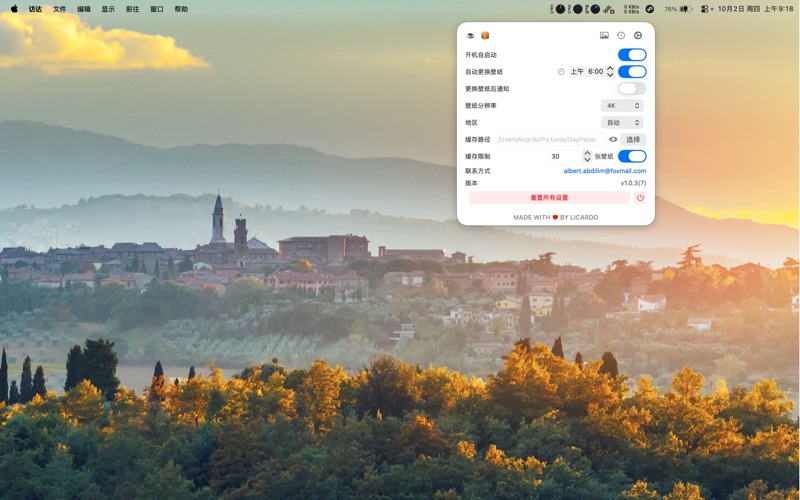Open the 编辑 menu
800x500 pixels.
(x=84, y=9)
